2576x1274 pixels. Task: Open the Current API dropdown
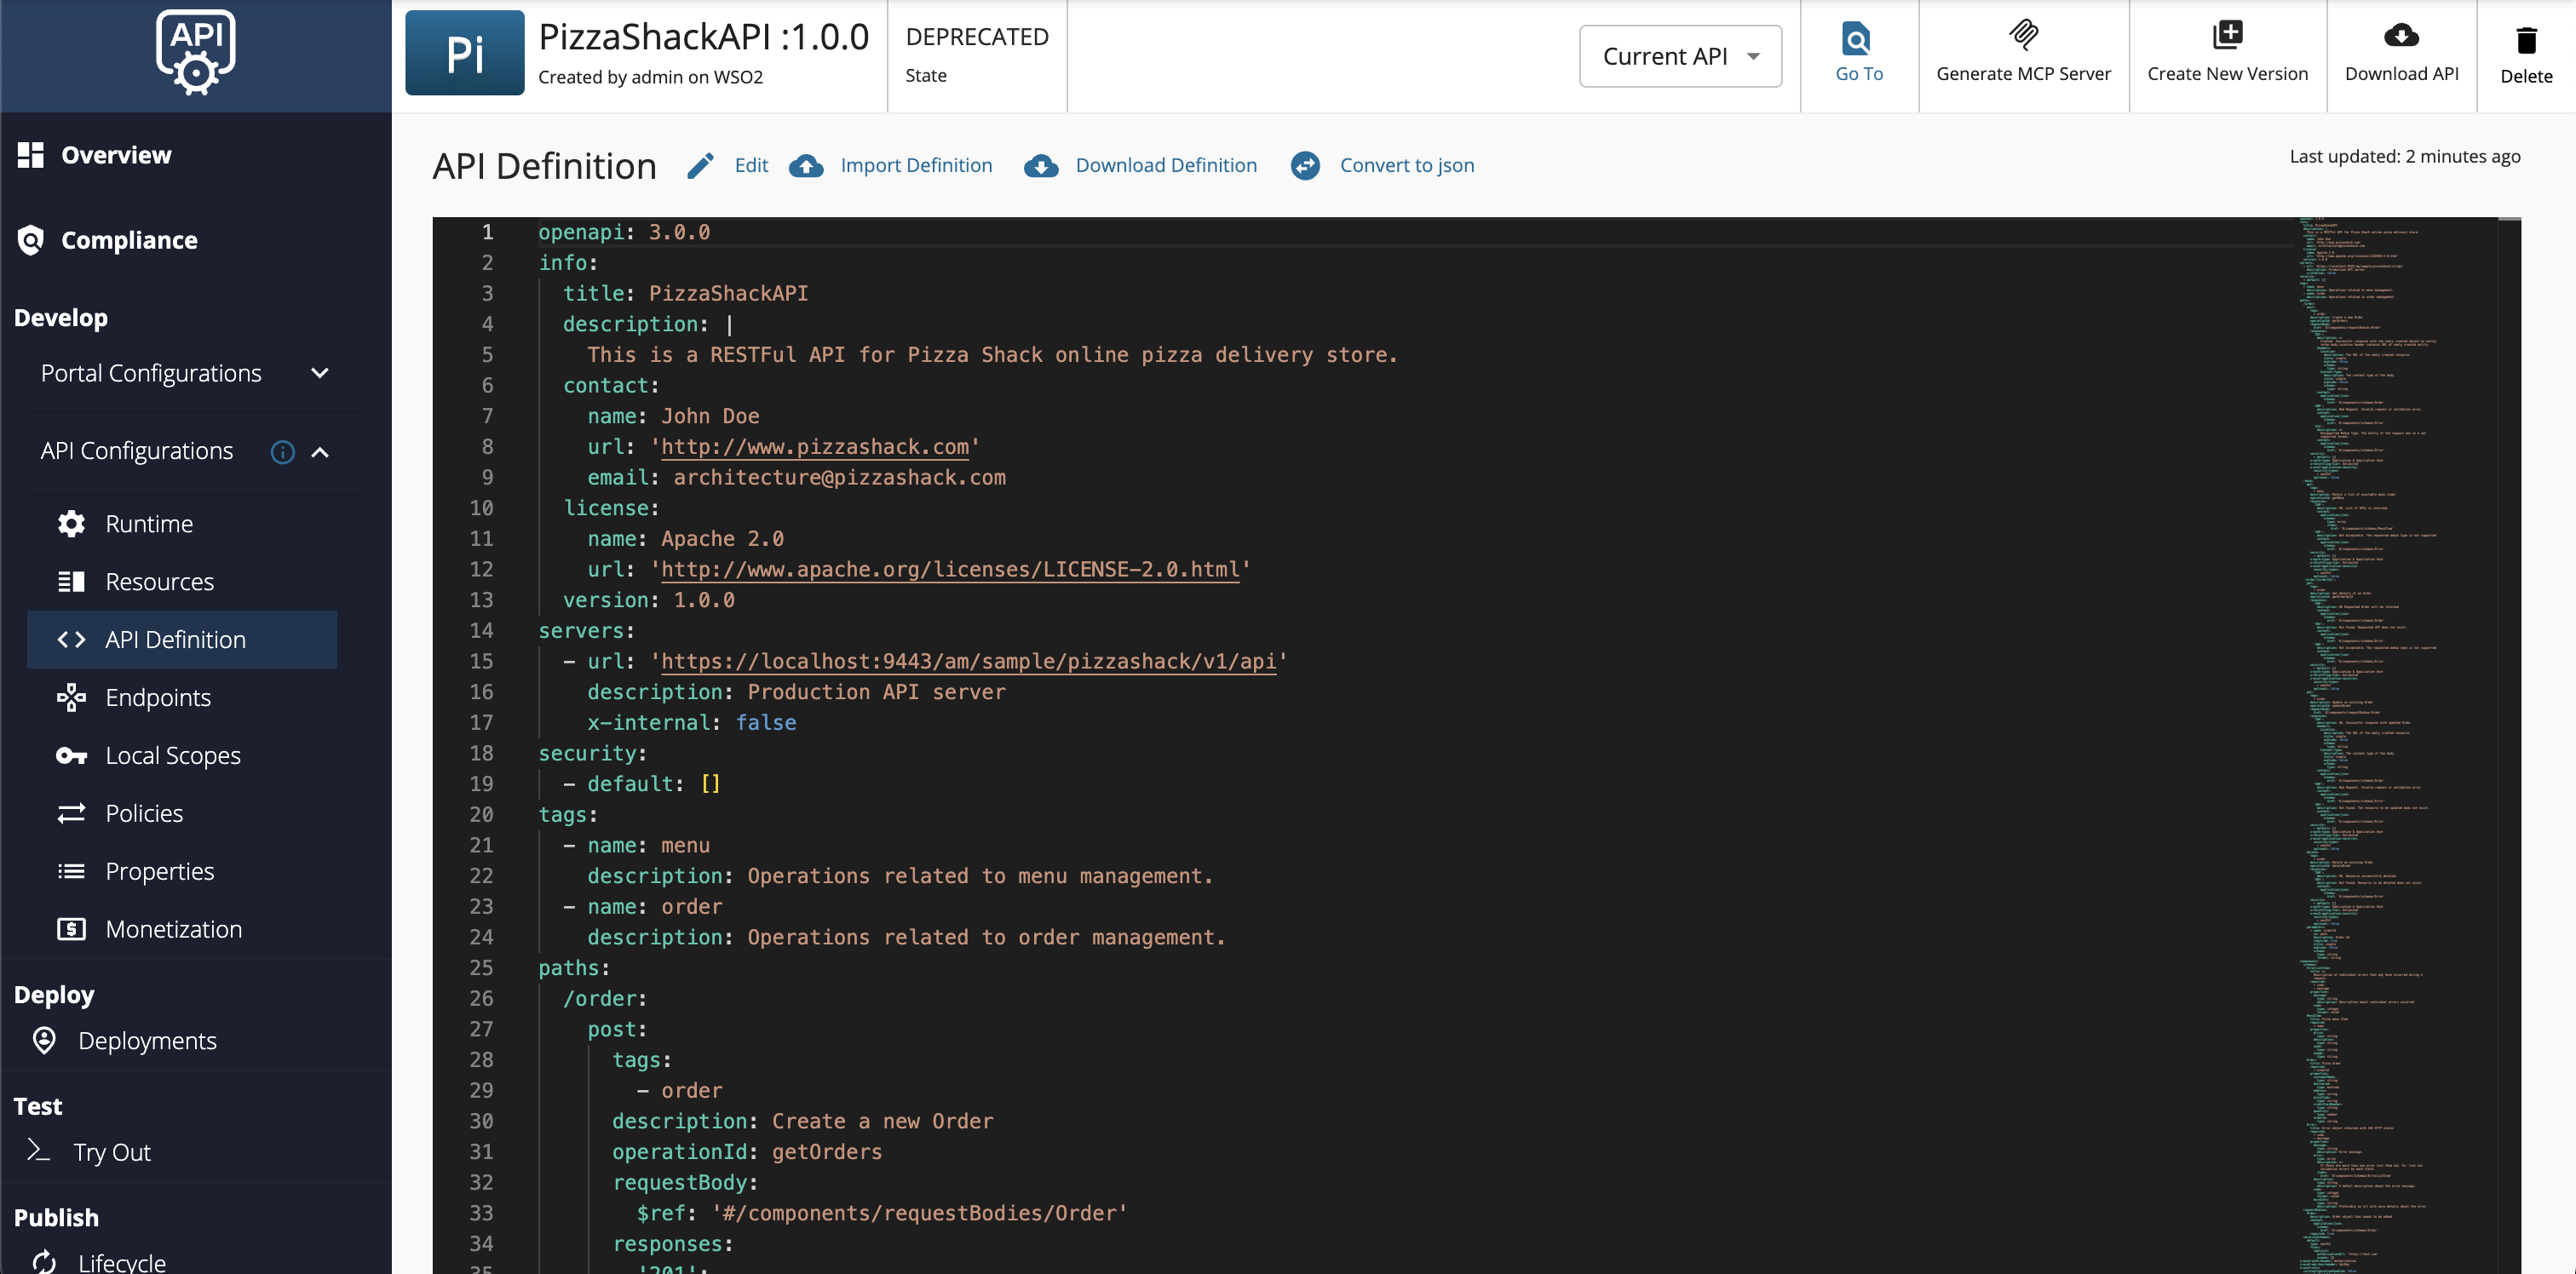pos(1679,56)
